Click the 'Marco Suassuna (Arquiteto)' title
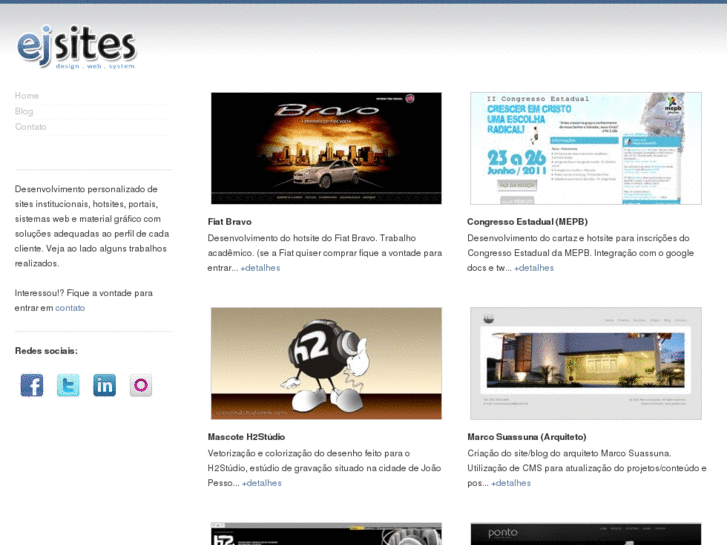Image resolution: width=727 pixels, height=545 pixels. (527, 437)
